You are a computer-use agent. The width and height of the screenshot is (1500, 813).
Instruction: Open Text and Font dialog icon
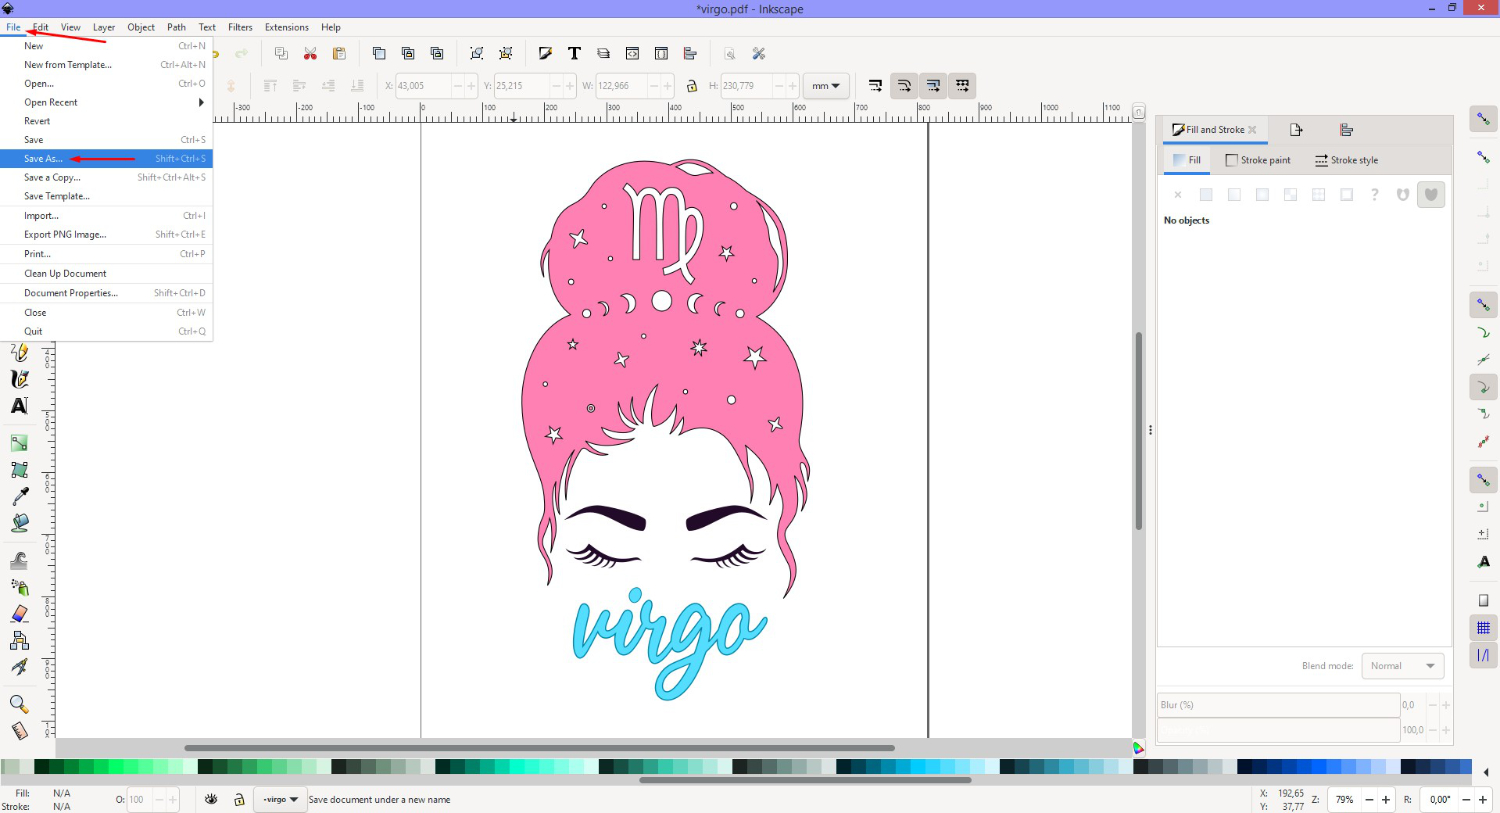click(x=574, y=54)
